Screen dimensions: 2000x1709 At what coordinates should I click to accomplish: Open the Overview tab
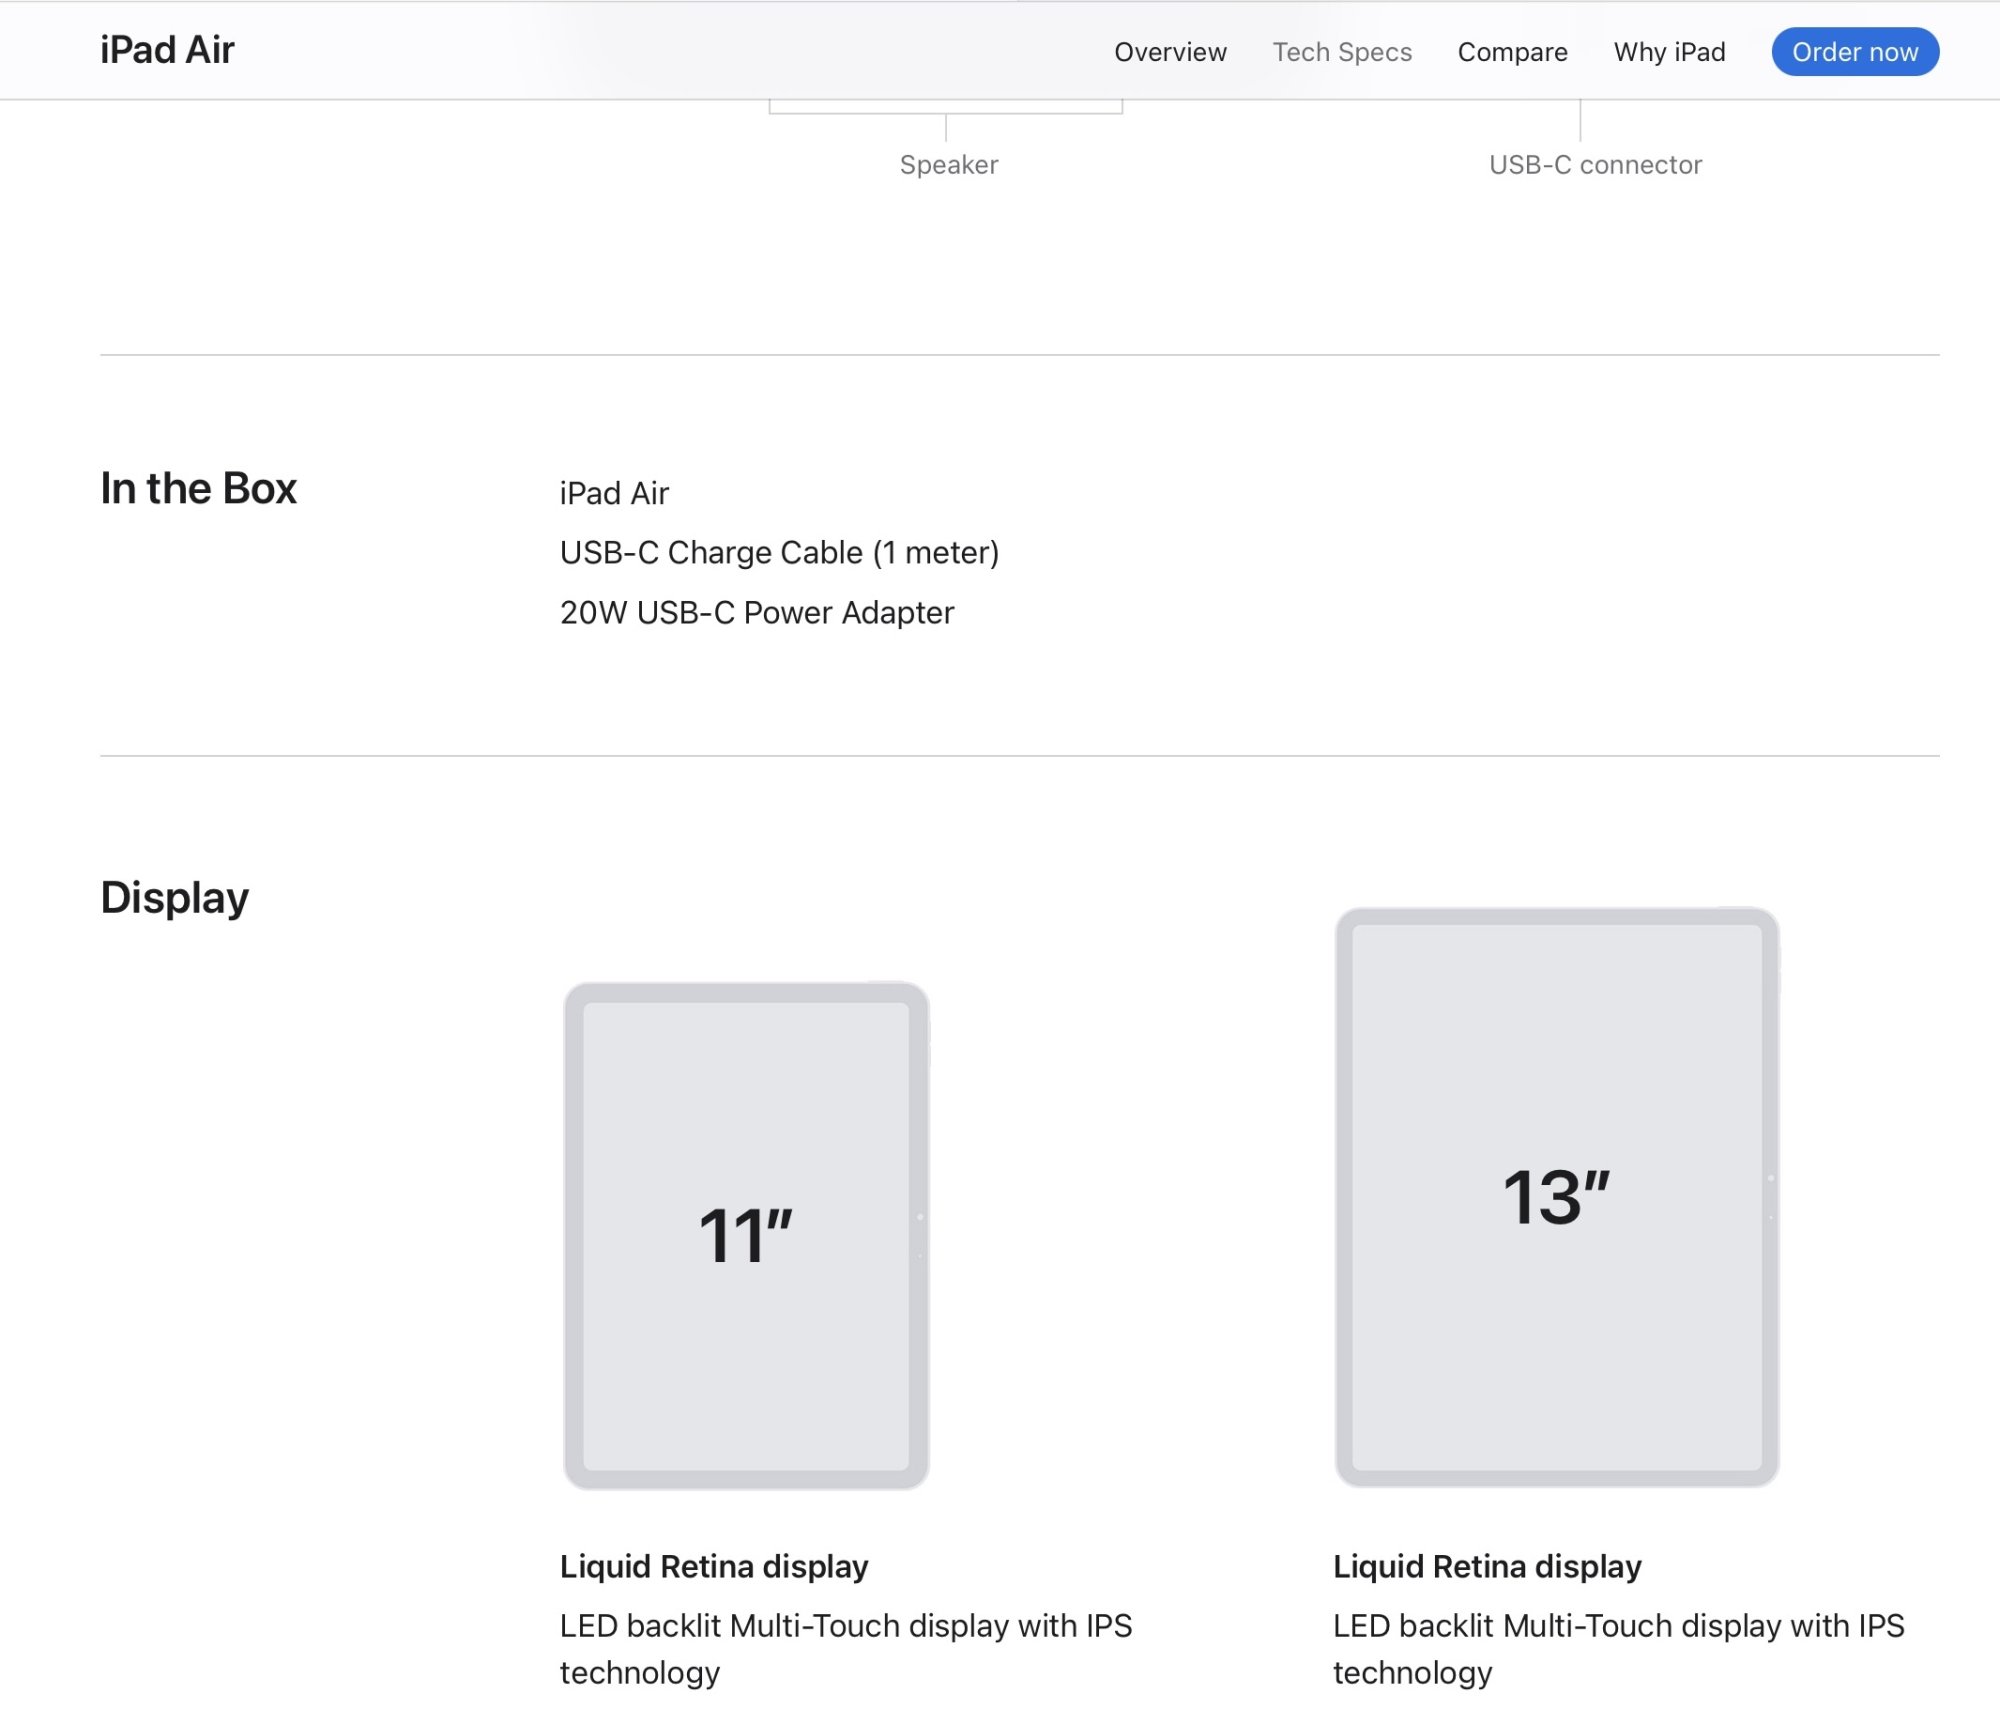coord(1170,52)
